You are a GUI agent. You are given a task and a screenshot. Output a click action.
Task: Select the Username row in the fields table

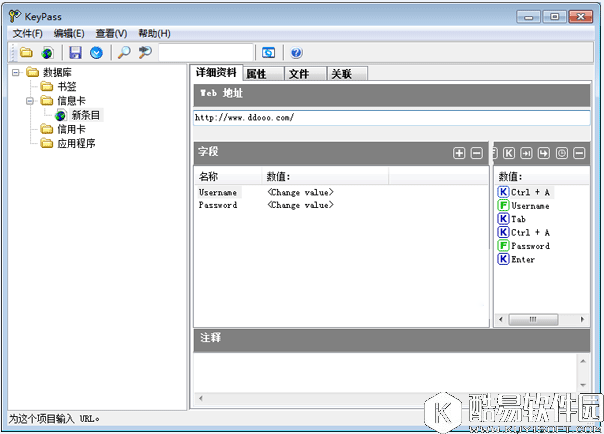tap(218, 192)
